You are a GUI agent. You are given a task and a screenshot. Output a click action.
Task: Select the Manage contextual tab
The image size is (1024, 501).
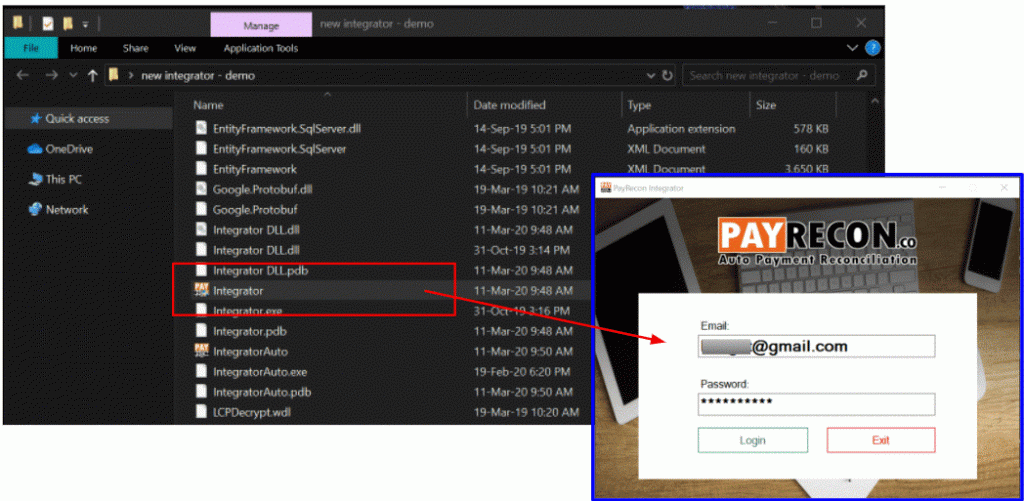point(261,25)
